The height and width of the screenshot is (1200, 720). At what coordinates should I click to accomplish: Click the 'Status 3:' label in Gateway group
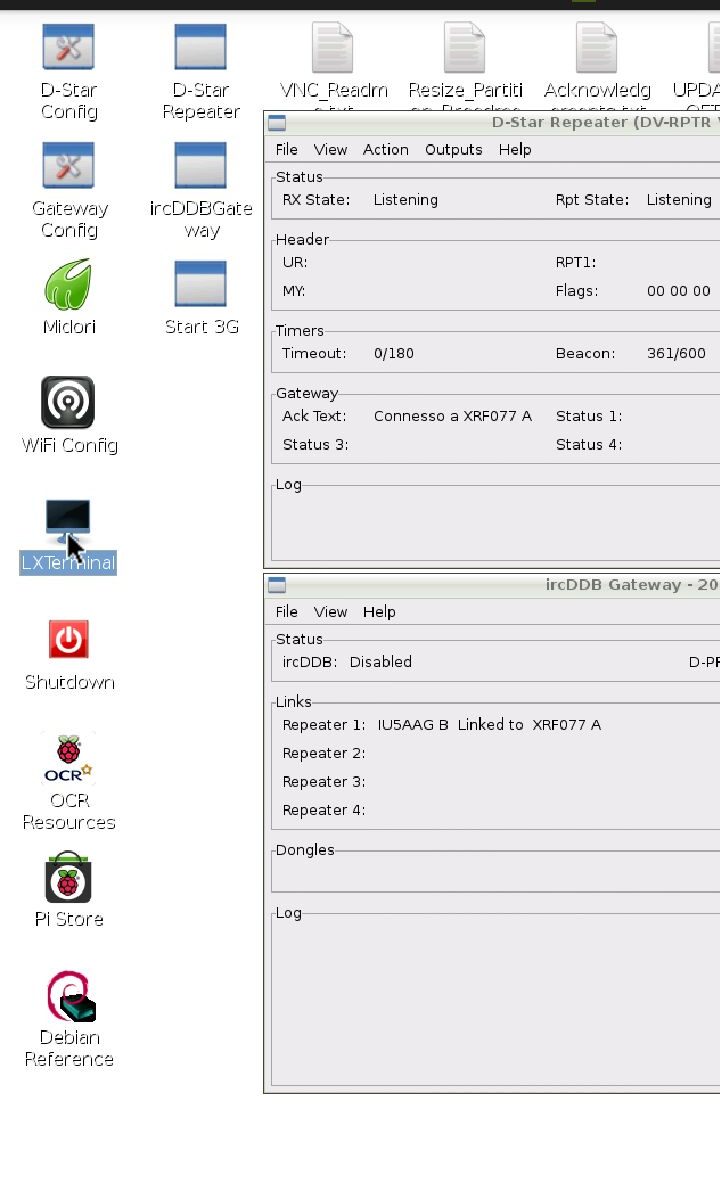(316, 445)
